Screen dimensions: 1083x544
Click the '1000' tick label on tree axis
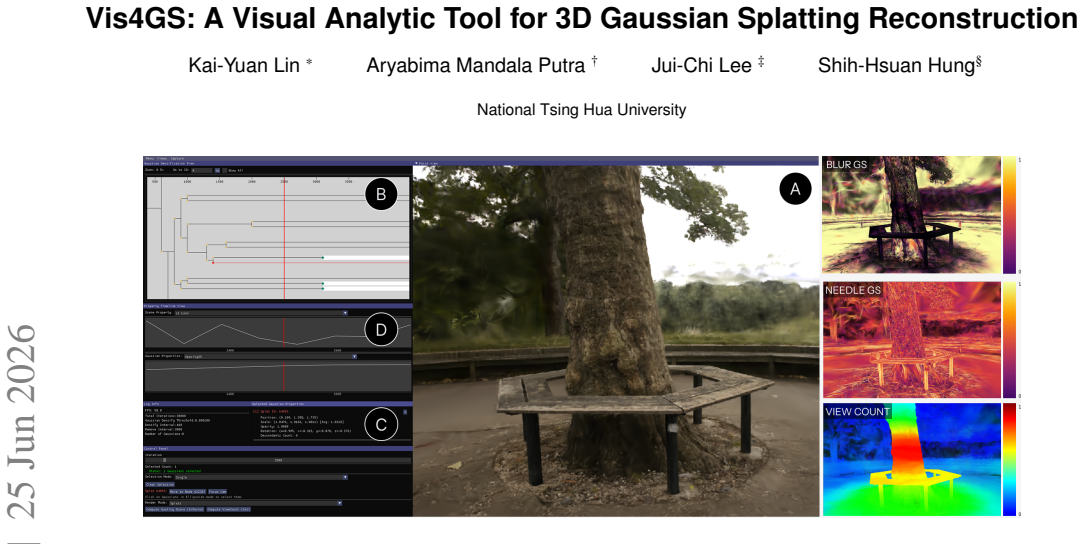[187, 182]
